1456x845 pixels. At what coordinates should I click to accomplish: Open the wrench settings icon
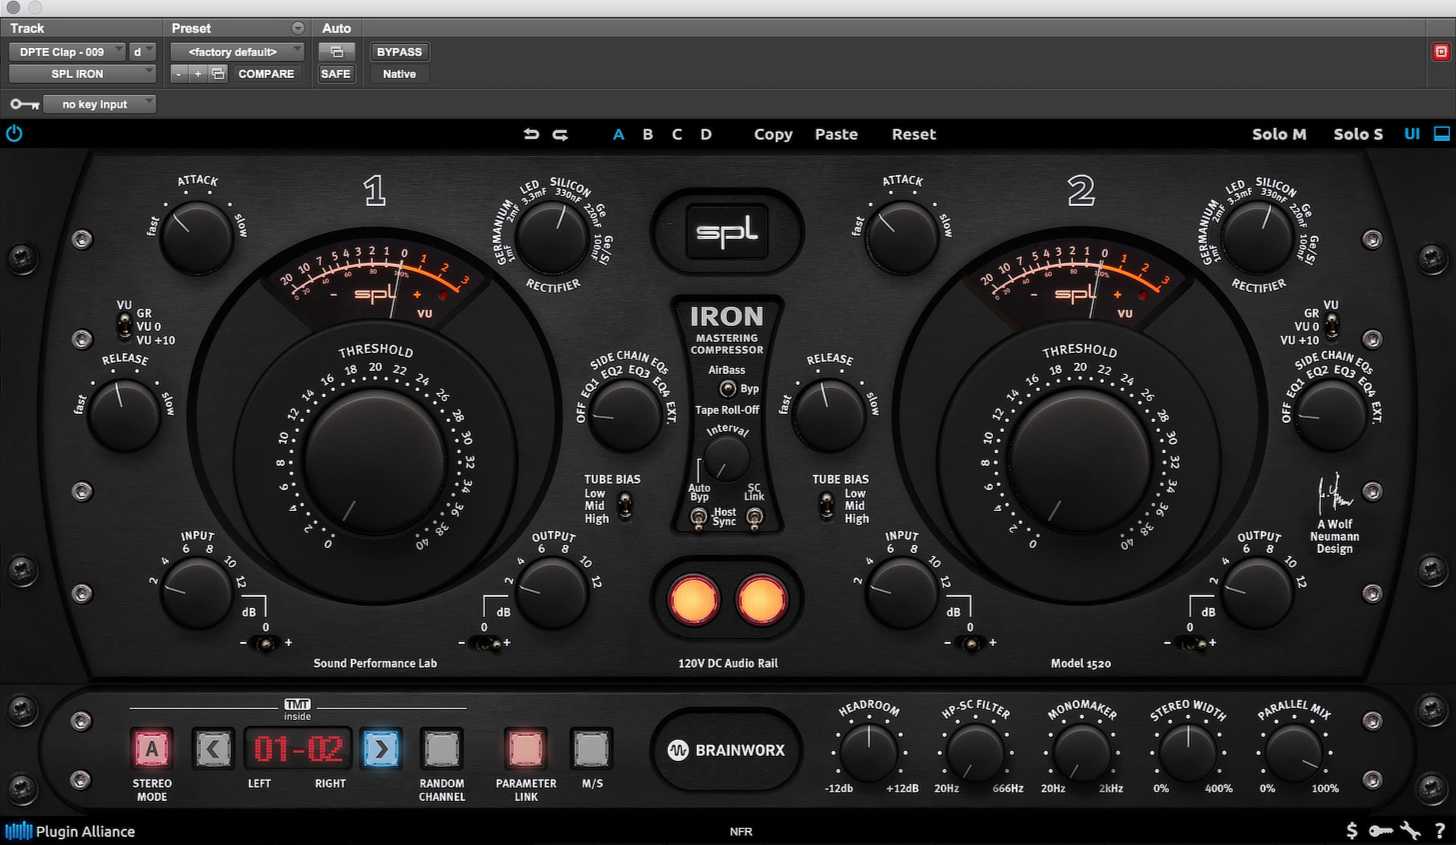click(1411, 830)
